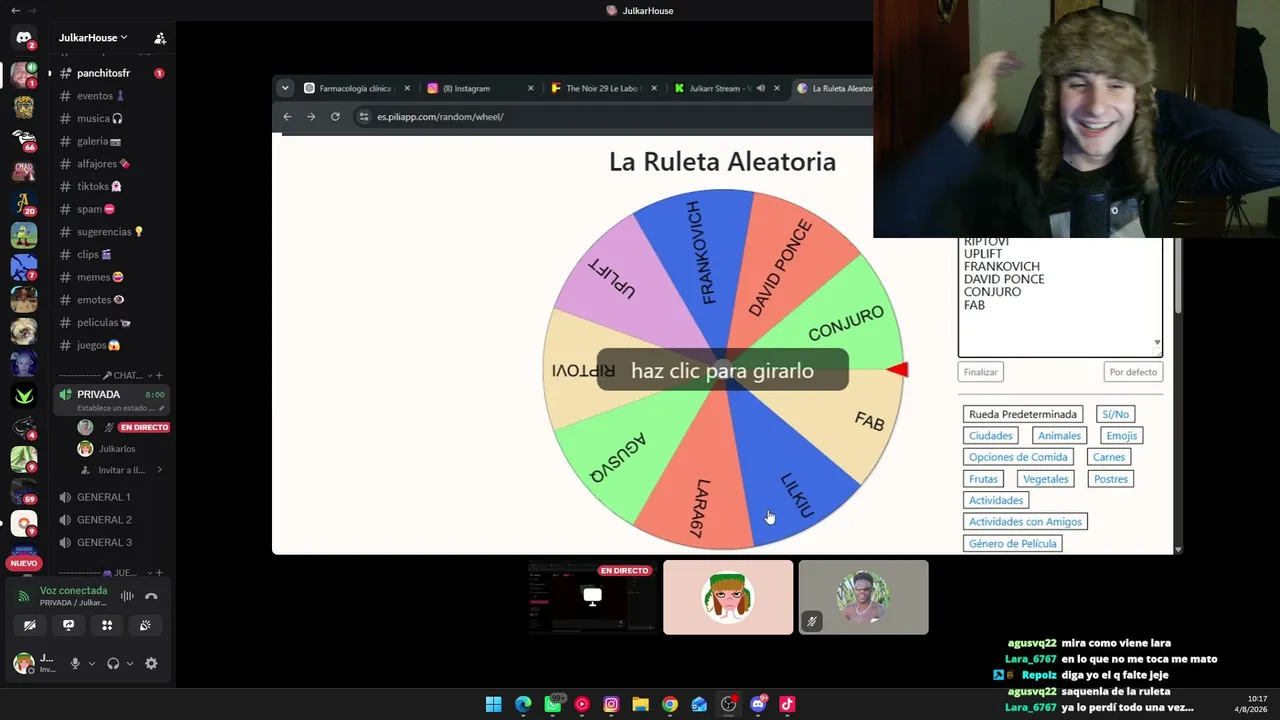Expand microphone input options arrow
1280x720 pixels.
[92, 663]
